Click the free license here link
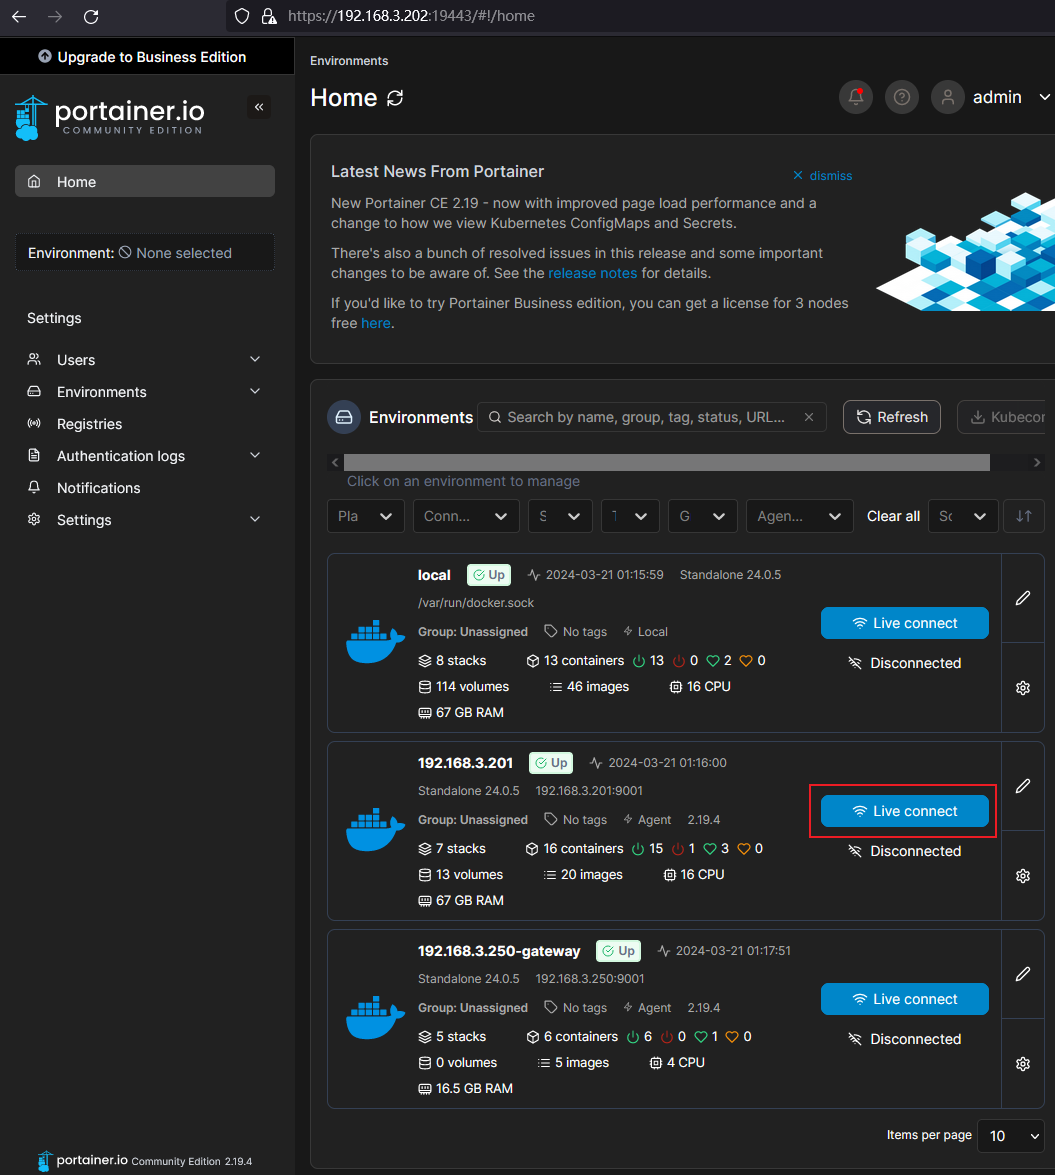The height and width of the screenshot is (1175, 1055). [375, 324]
